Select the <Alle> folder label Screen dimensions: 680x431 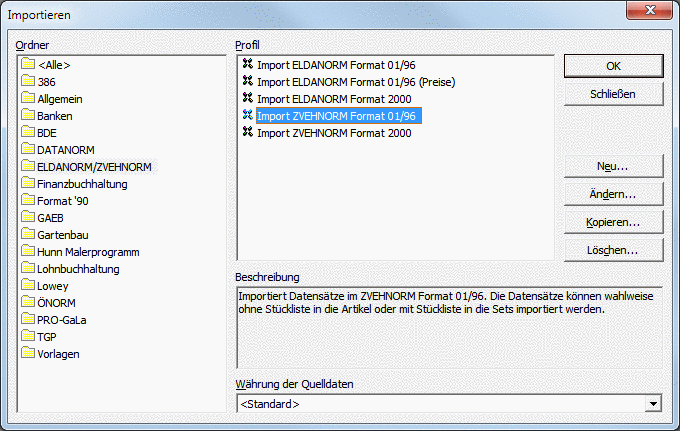pyautogui.click(x=54, y=65)
